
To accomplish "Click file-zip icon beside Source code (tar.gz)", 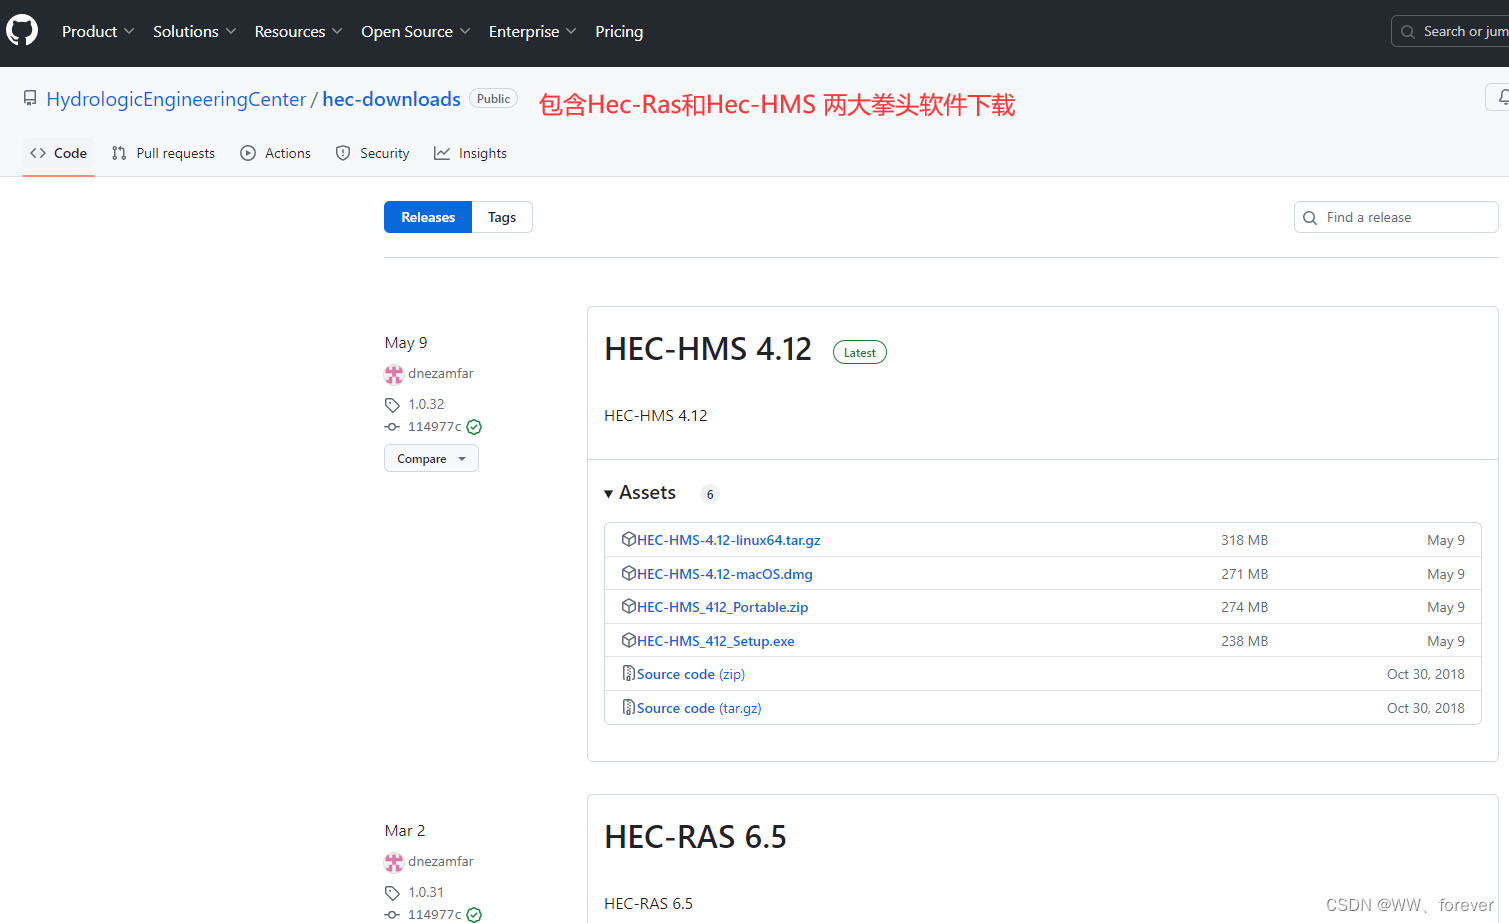I will point(629,707).
